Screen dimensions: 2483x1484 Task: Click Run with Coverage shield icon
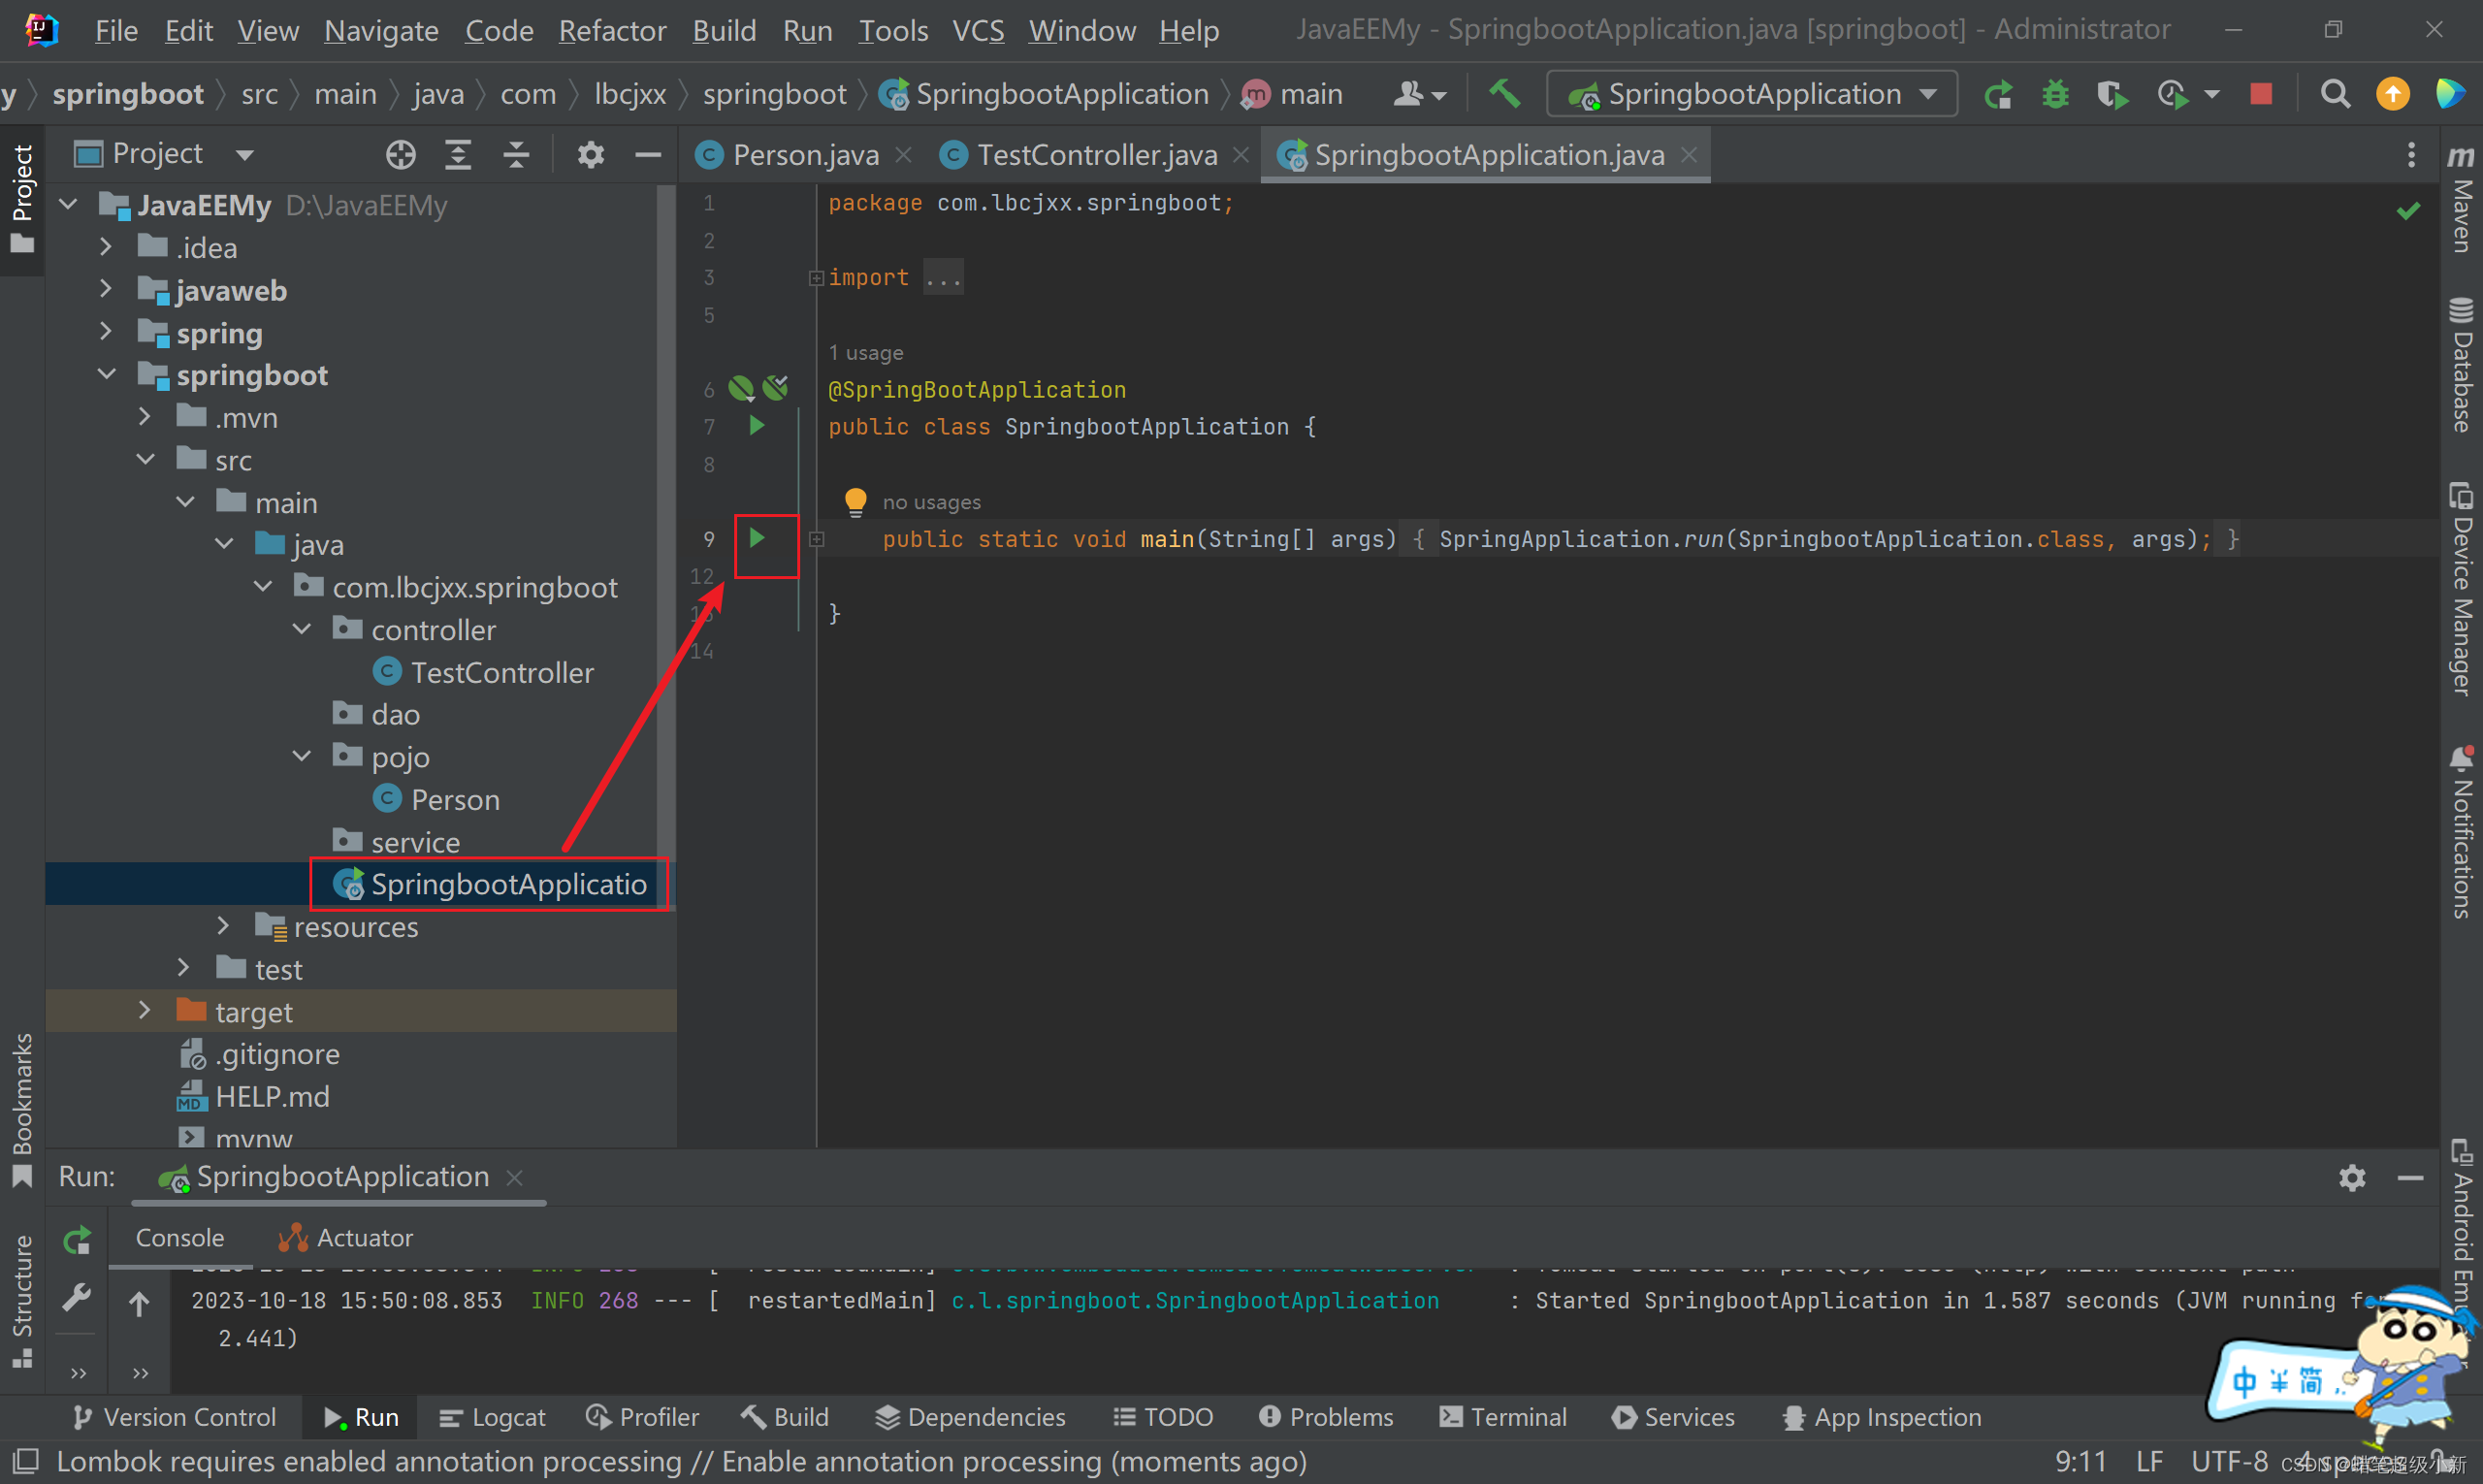(x=2111, y=95)
